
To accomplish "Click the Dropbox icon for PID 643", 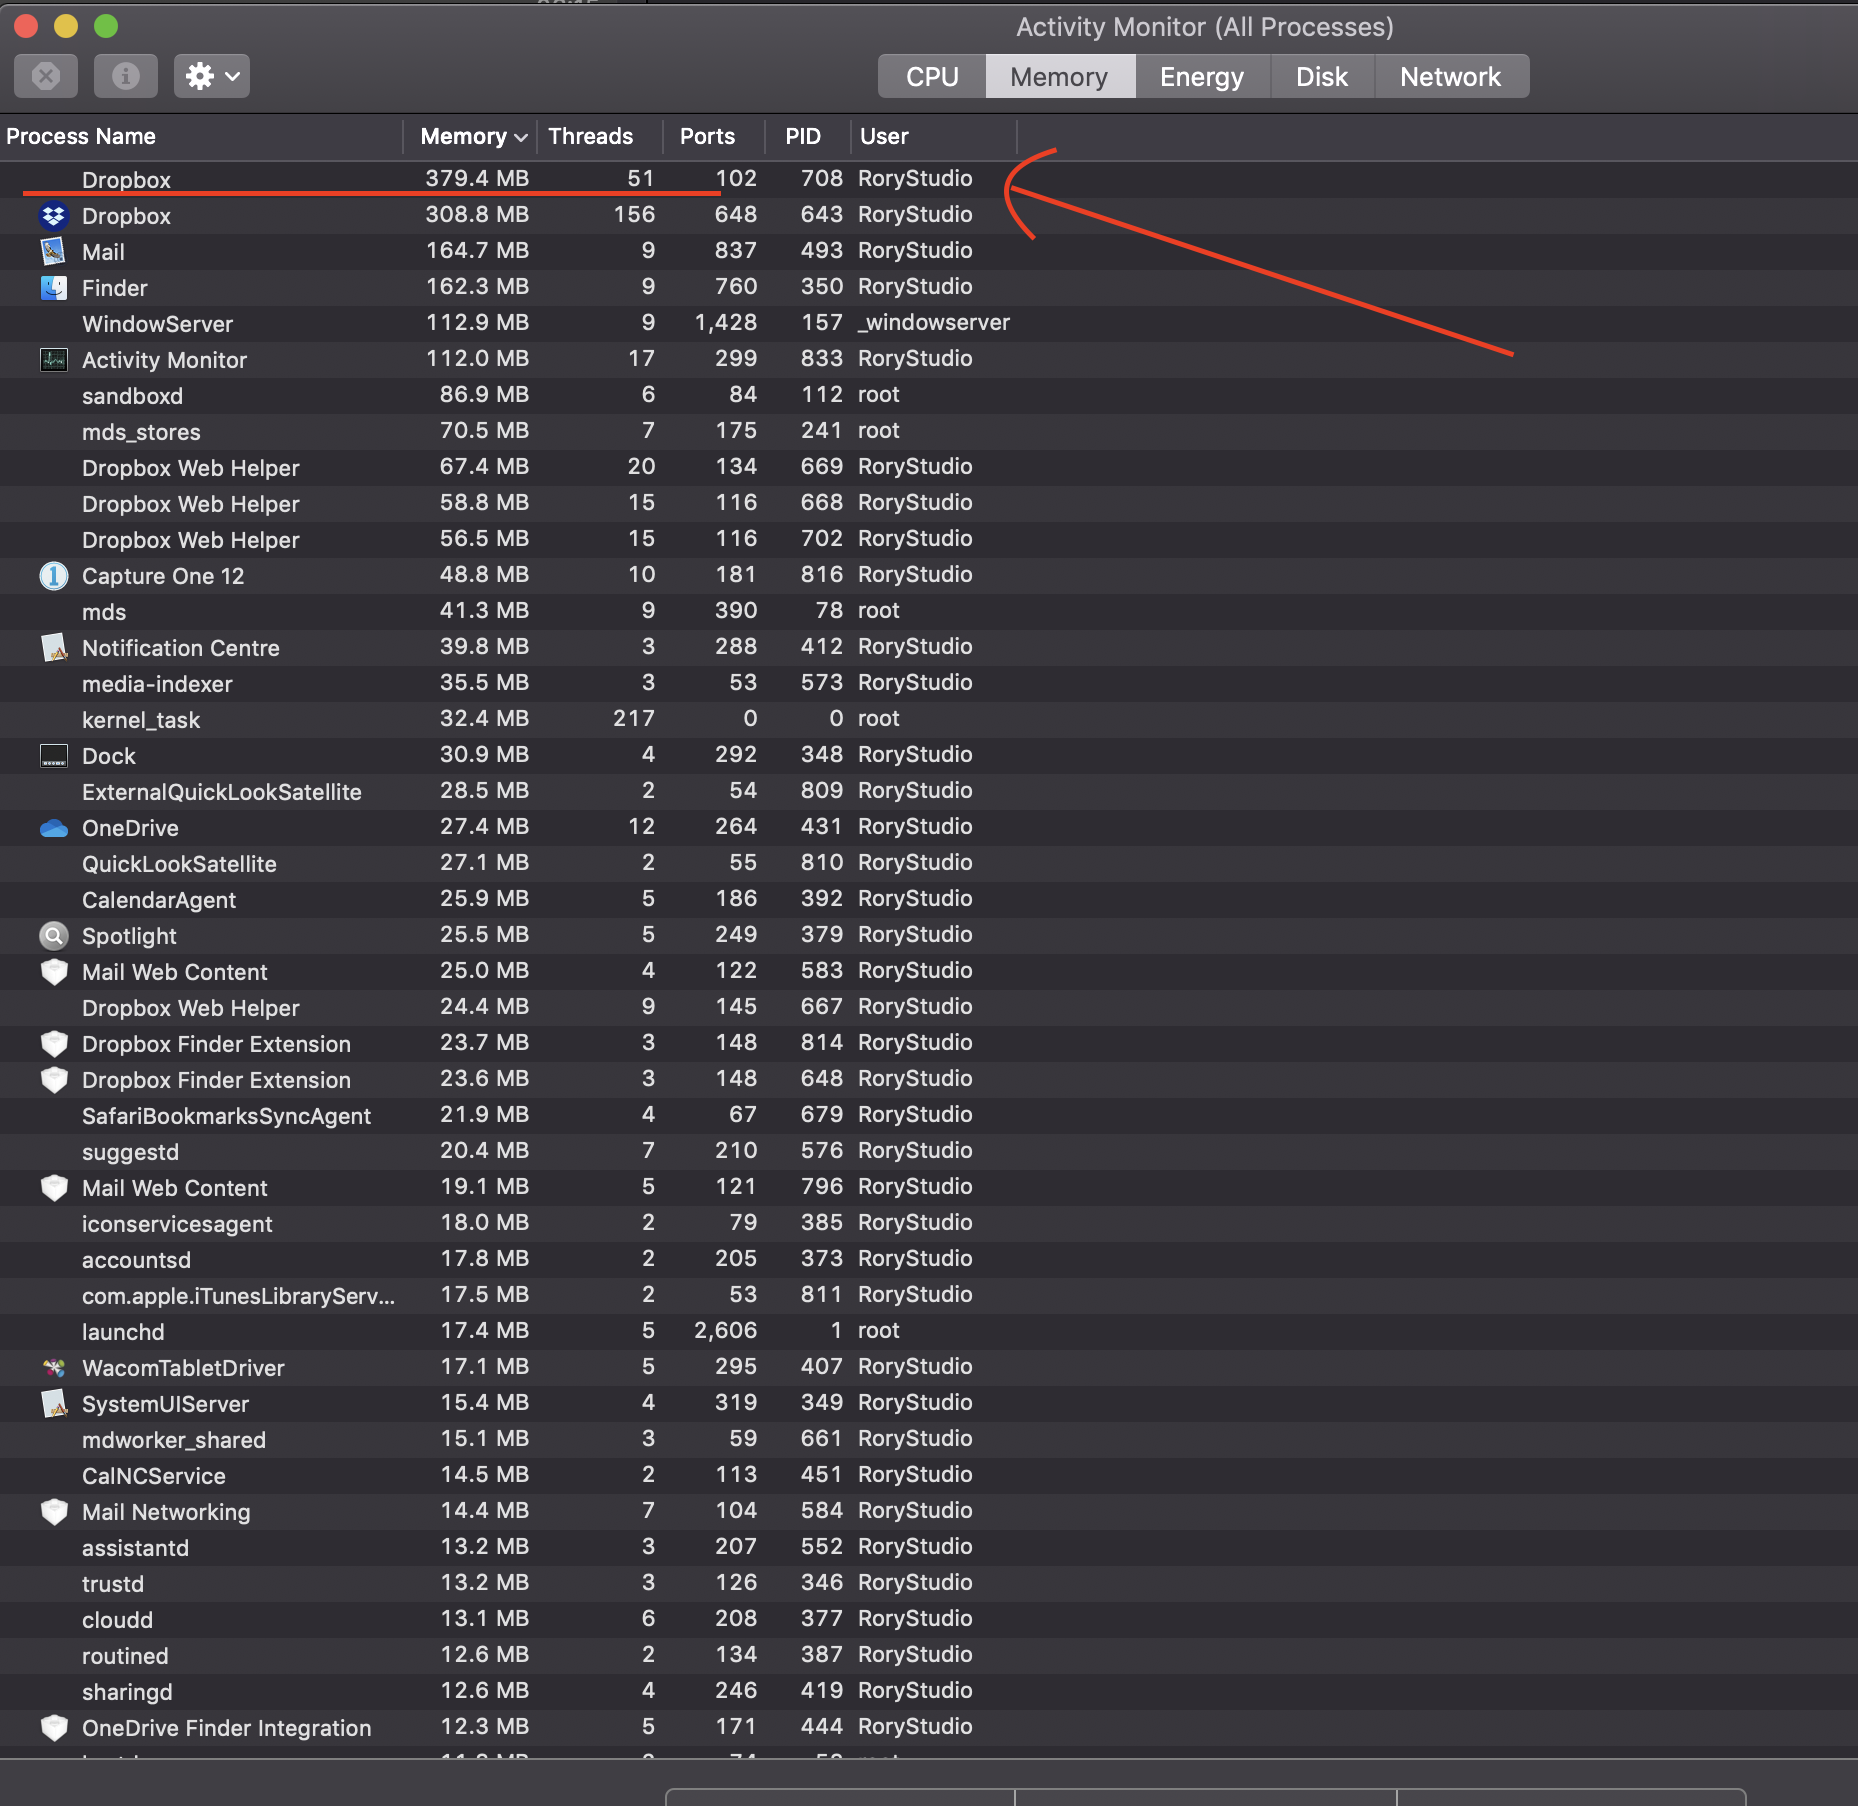I will point(53,215).
